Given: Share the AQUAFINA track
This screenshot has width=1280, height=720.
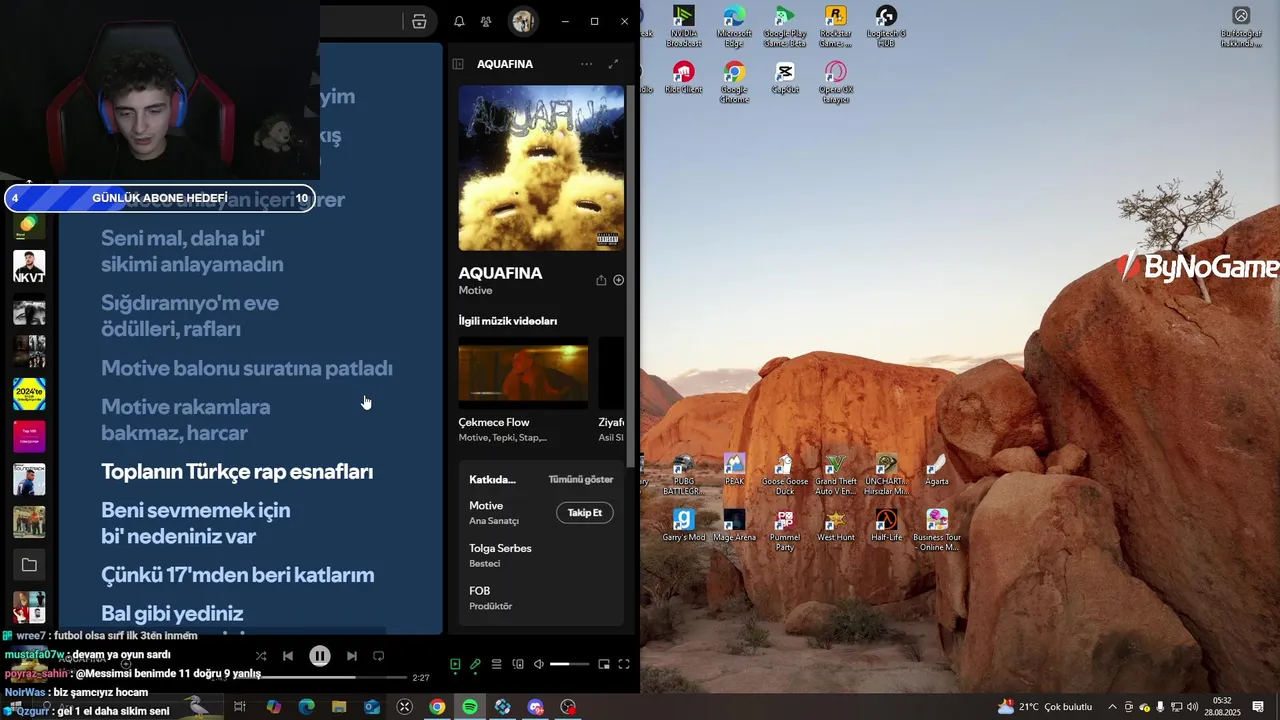Looking at the screenshot, I should pos(601,281).
